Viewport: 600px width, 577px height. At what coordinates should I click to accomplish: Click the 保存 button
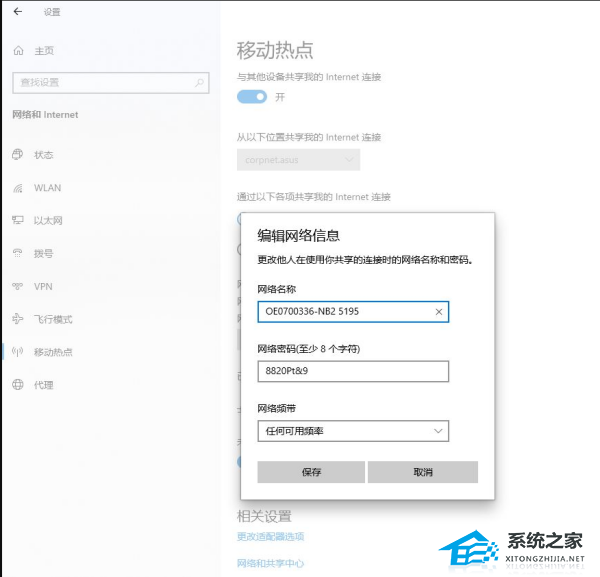click(x=311, y=472)
